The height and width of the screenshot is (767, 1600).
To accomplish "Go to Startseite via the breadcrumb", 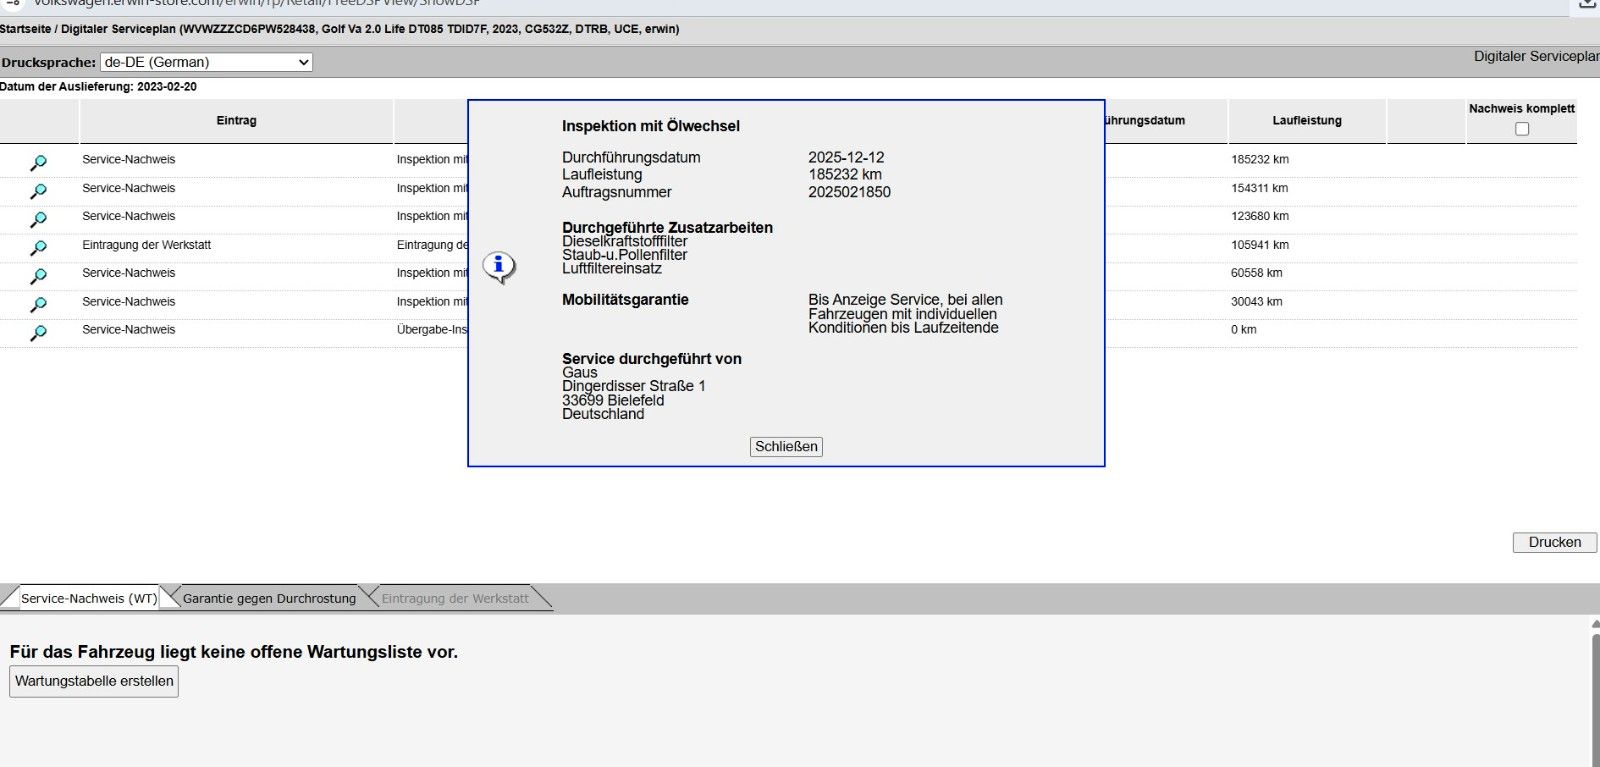I will (x=25, y=29).
